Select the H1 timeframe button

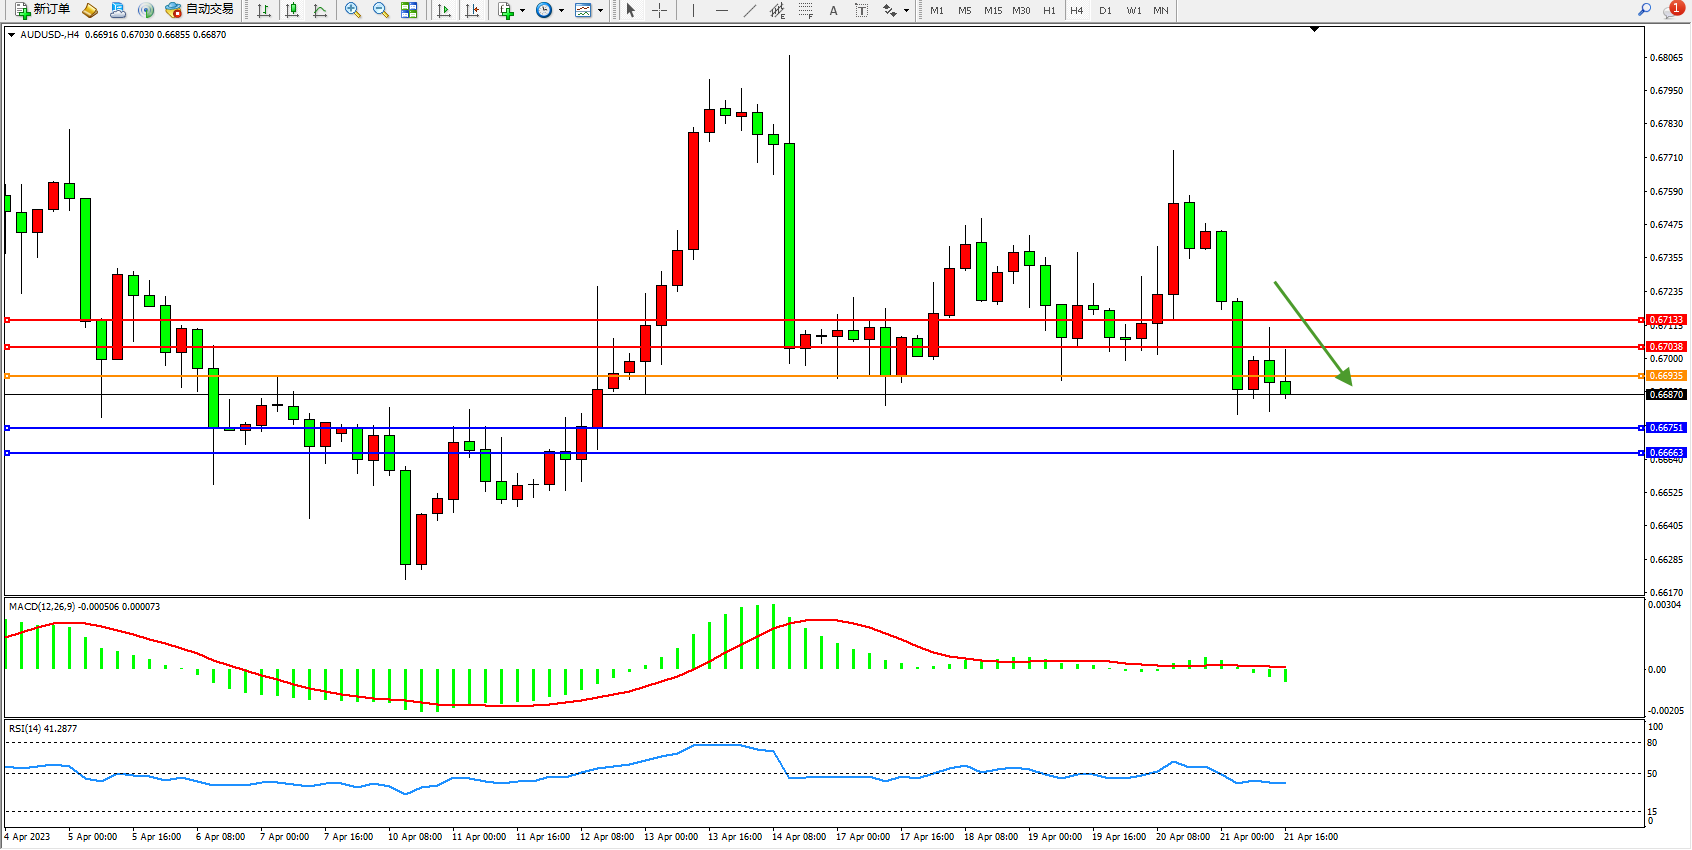[x=1049, y=10]
